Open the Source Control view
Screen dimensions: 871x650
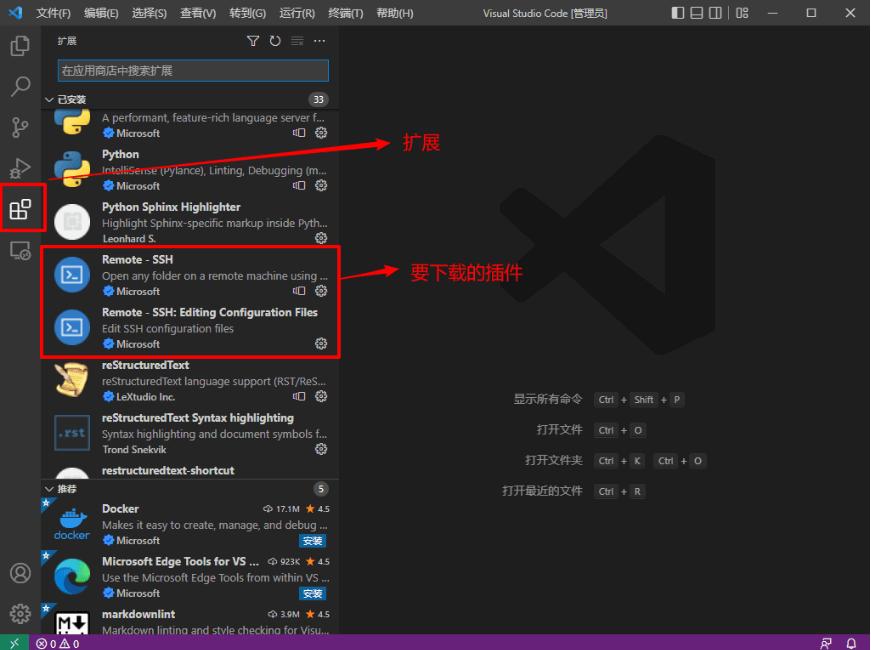click(x=20, y=127)
